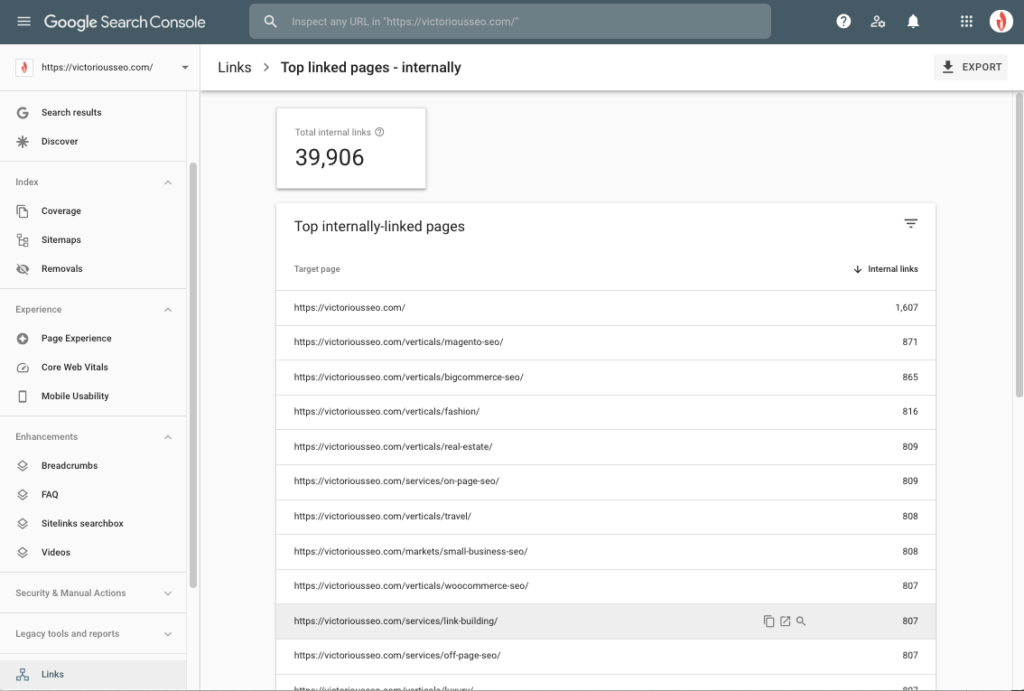Screen dimensions: 1024x691
Task: Open the user settings icon
Action: coord(878,21)
